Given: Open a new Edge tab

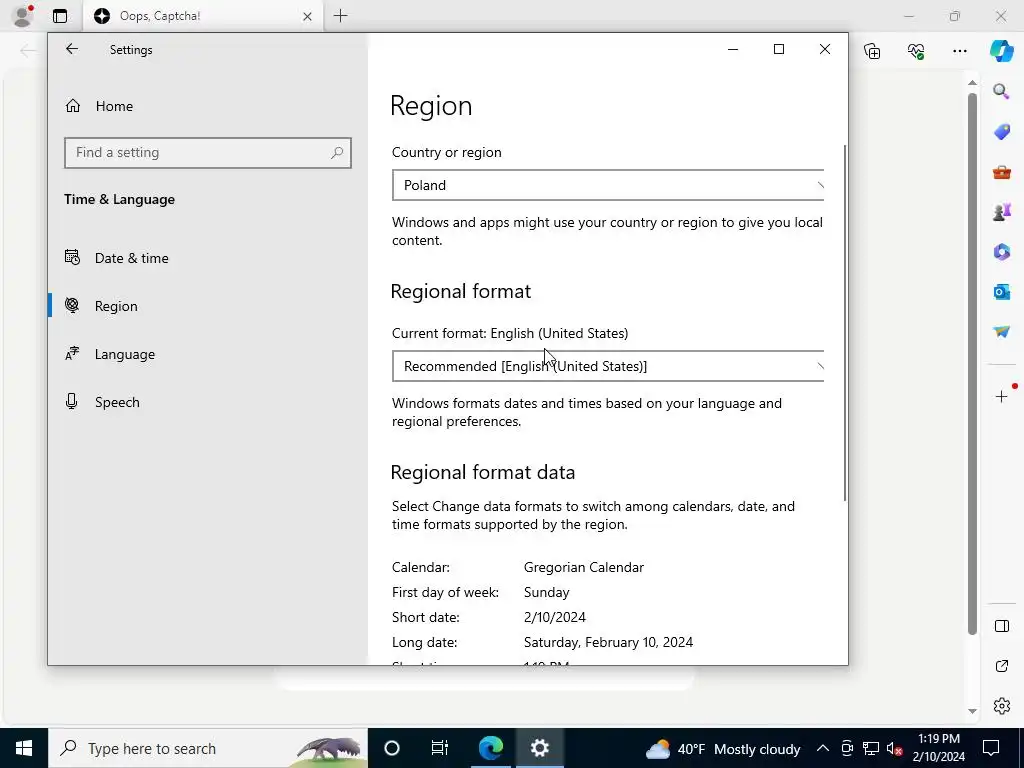Looking at the screenshot, I should pos(340,16).
